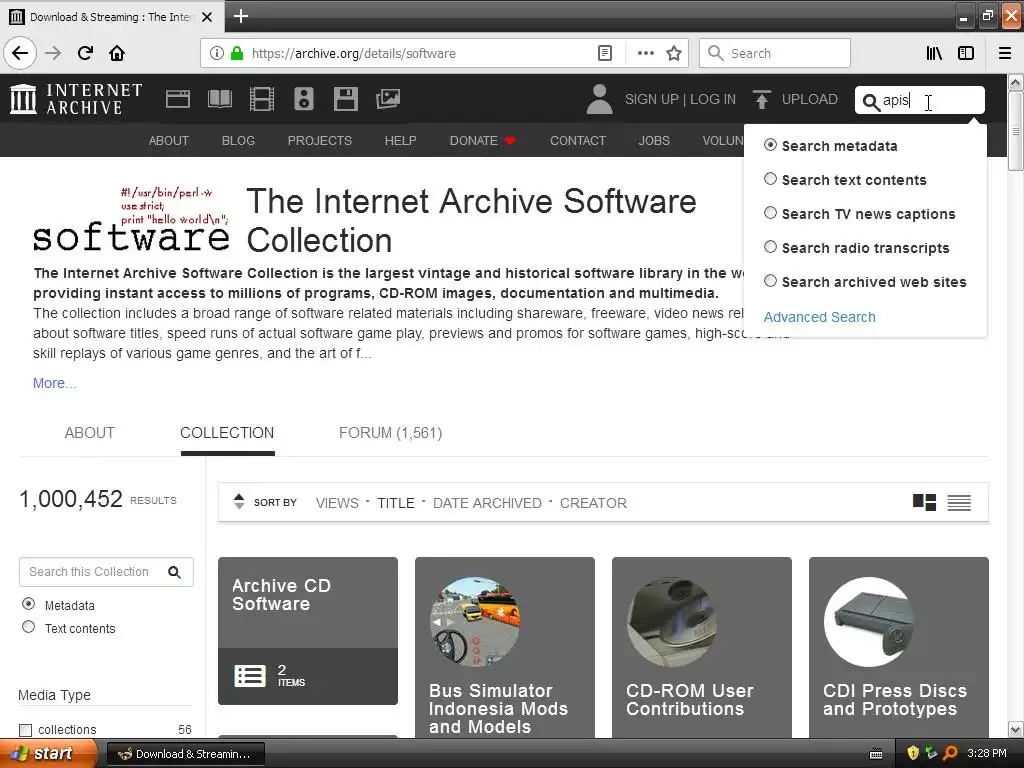1024x768 pixels.
Task: Toggle the Firefox sidebars icon
Action: pyautogui.click(x=966, y=53)
